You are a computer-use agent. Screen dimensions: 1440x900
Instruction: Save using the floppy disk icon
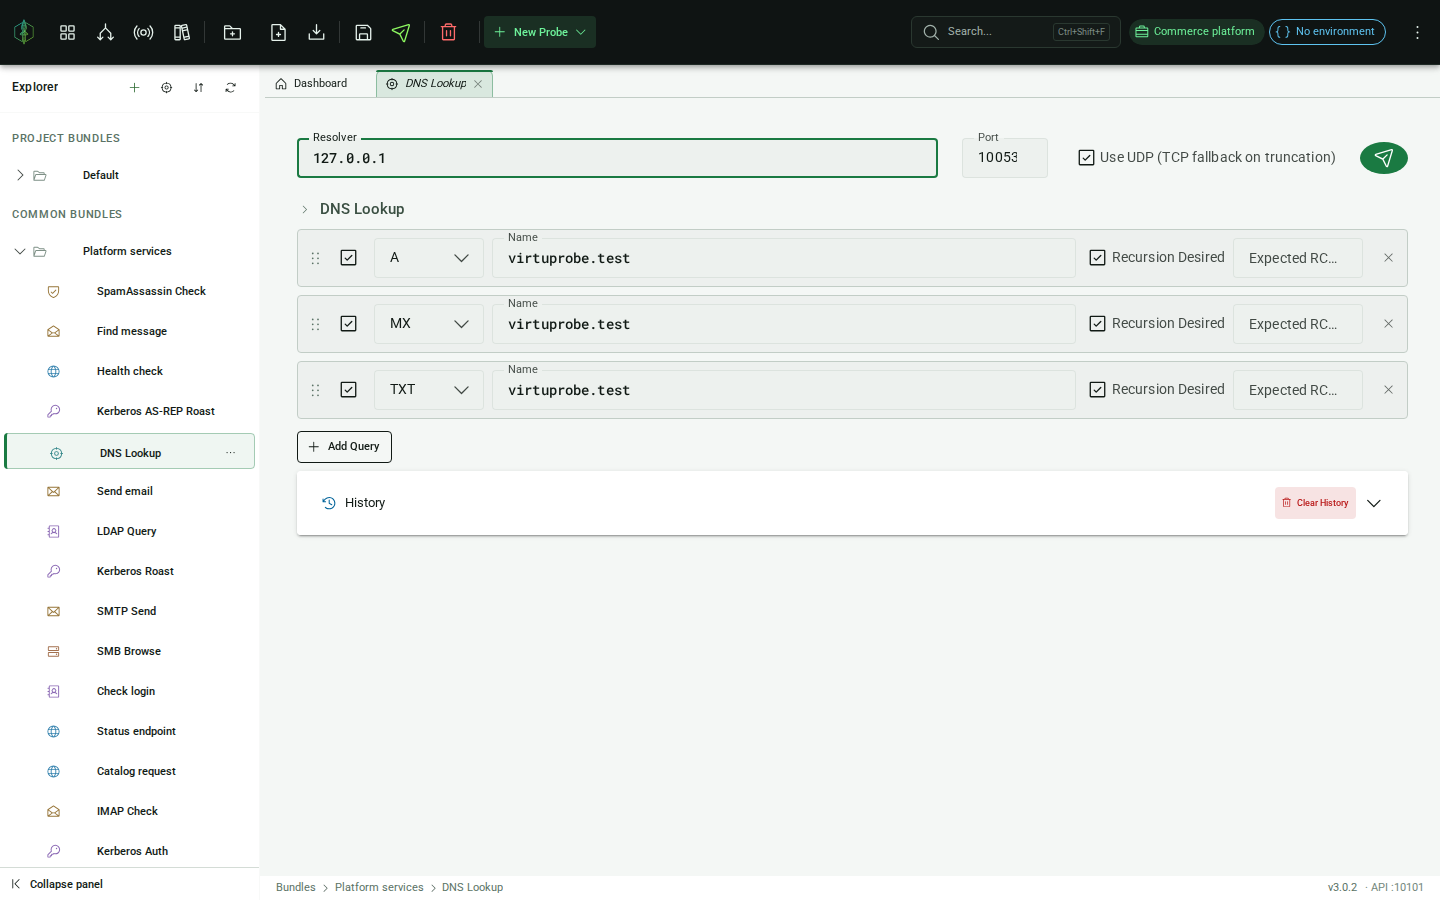(363, 32)
